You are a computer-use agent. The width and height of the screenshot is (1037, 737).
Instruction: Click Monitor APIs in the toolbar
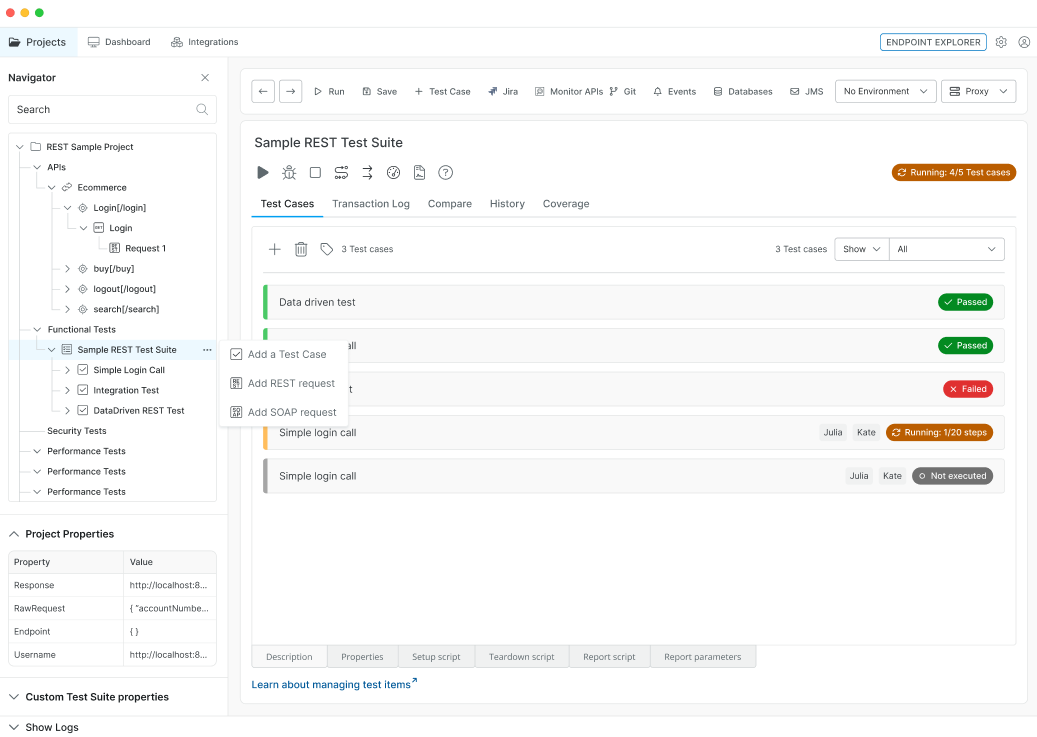(x=569, y=91)
